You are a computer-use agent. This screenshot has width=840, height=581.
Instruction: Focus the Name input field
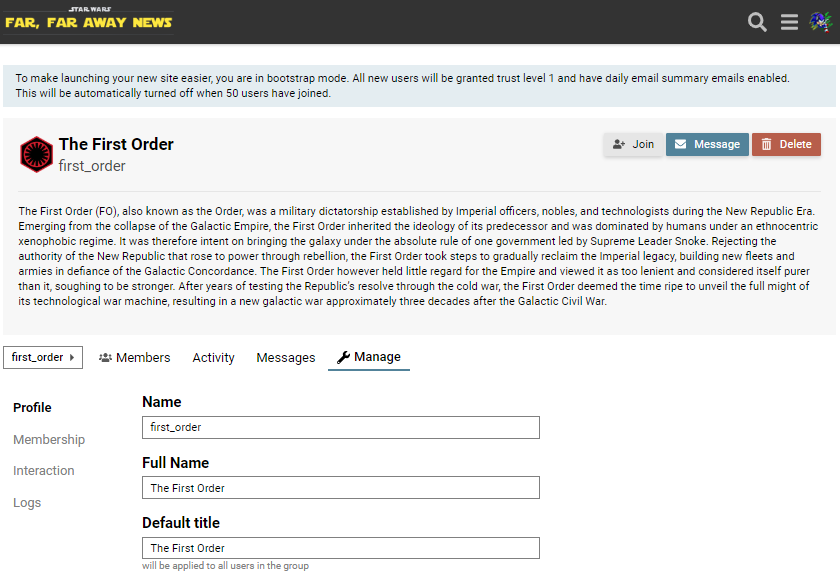pos(341,427)
